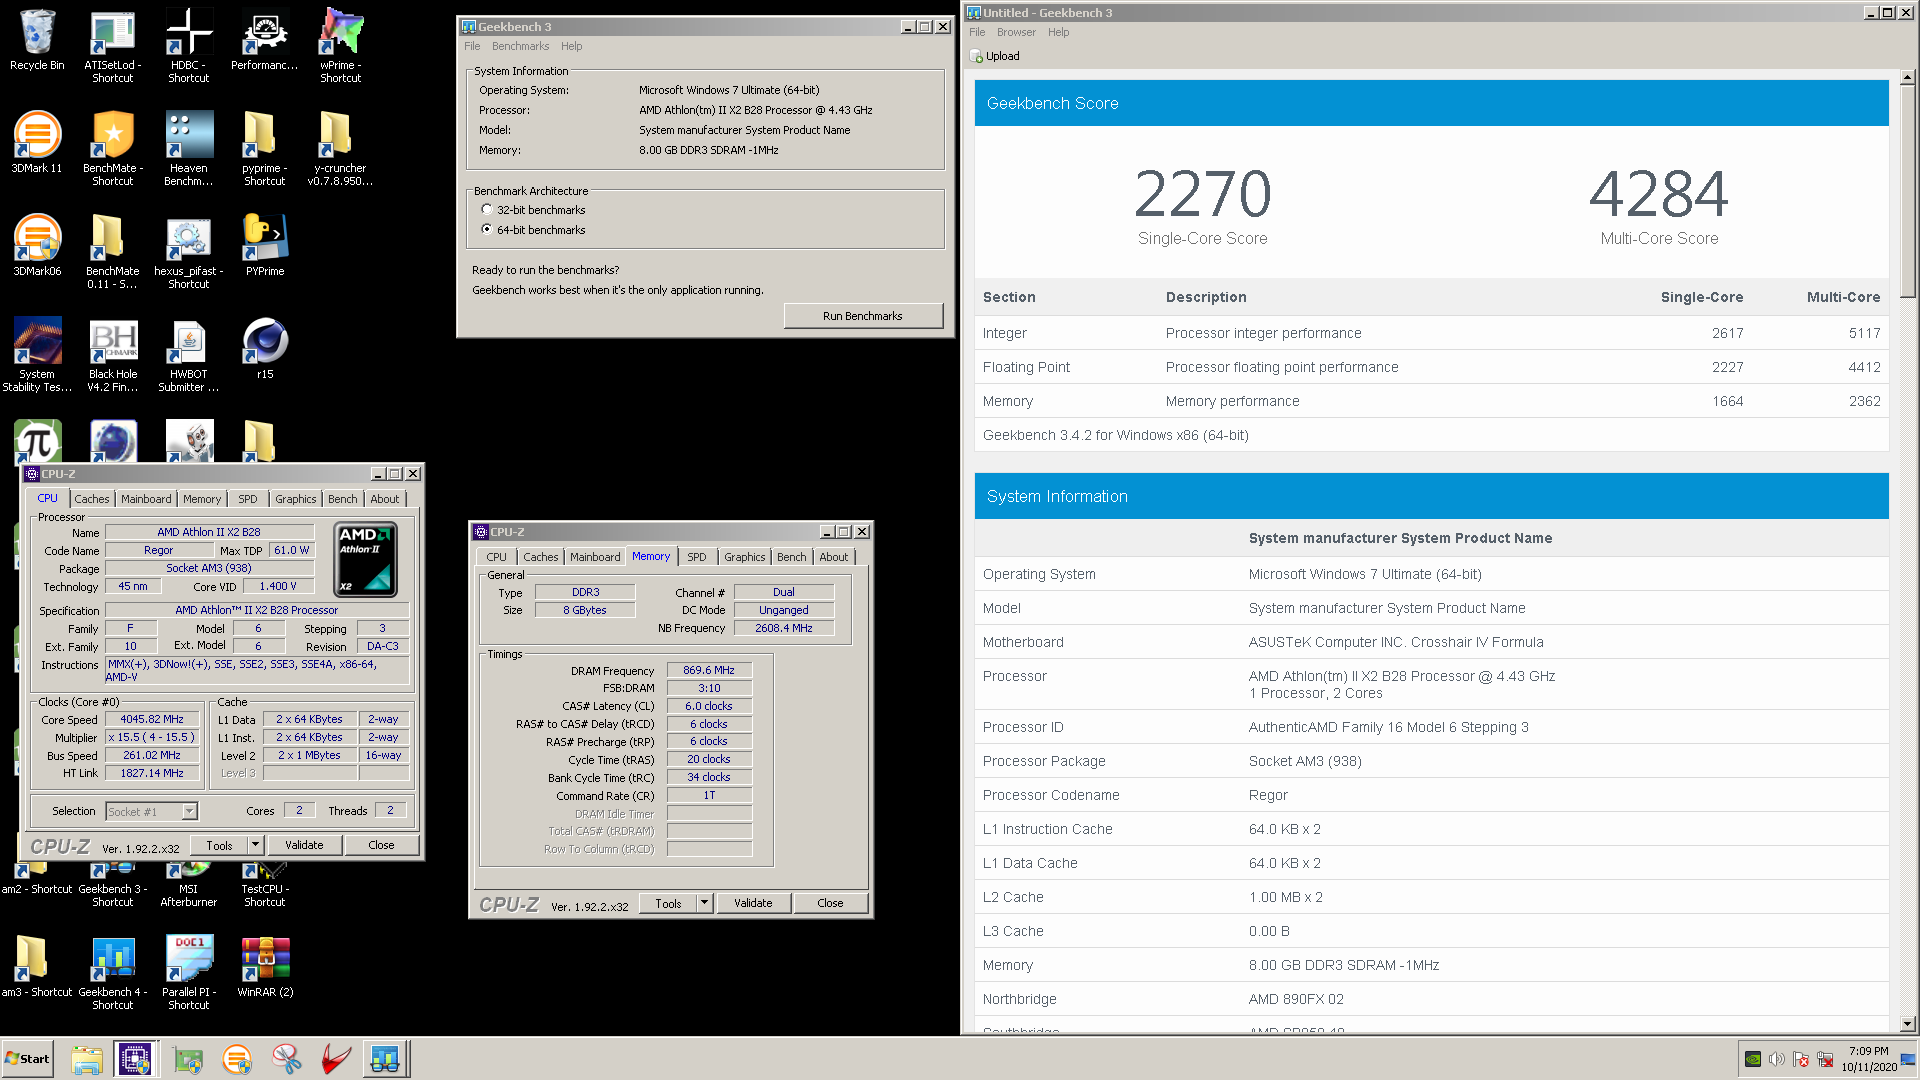Viewport: 1920px width, 1080px height.
Task: Click Geekbench taskbar icon
Action: click(385, 1059)
